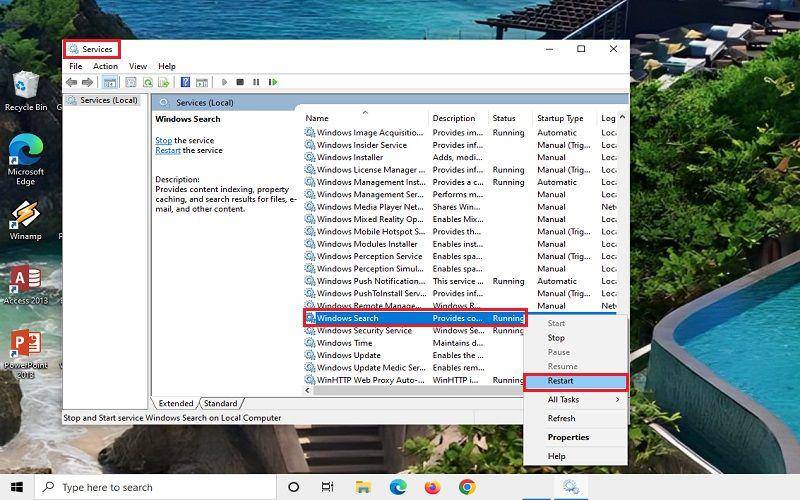
Task: Sort by the Name column header
Action: (x=365, y=118)
